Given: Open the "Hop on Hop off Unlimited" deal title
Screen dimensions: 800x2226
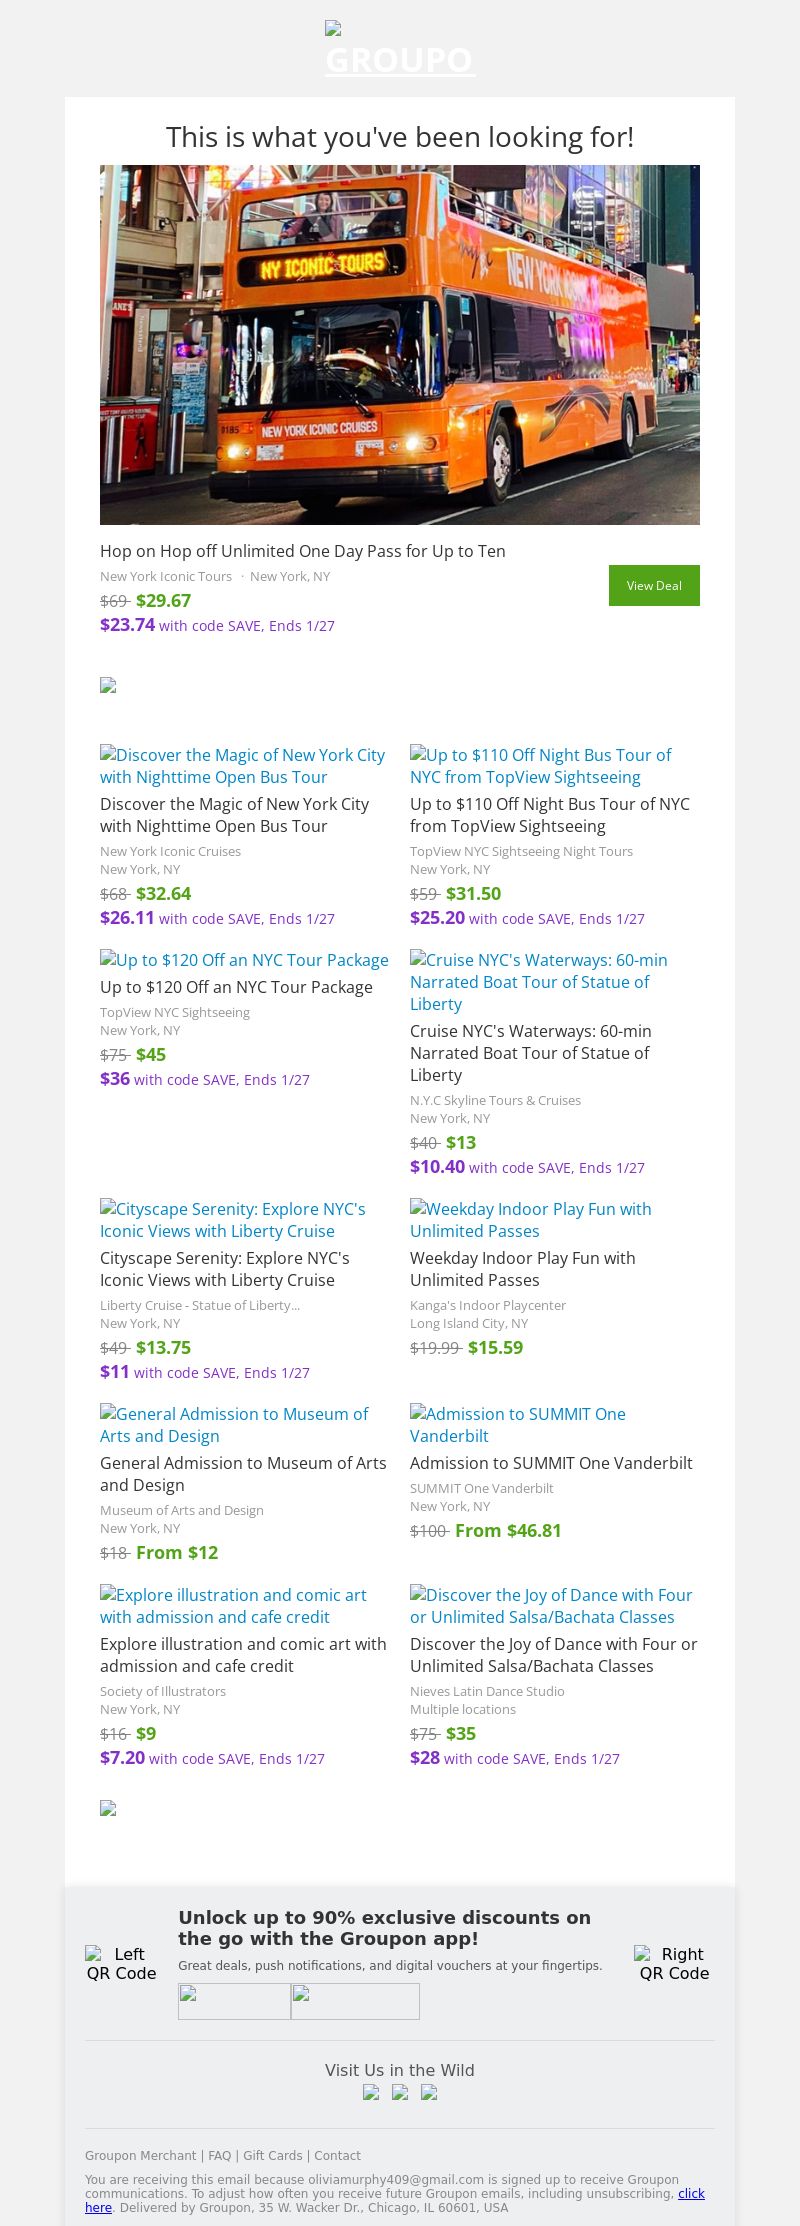Looking at the screenshot, I should 302,551.
